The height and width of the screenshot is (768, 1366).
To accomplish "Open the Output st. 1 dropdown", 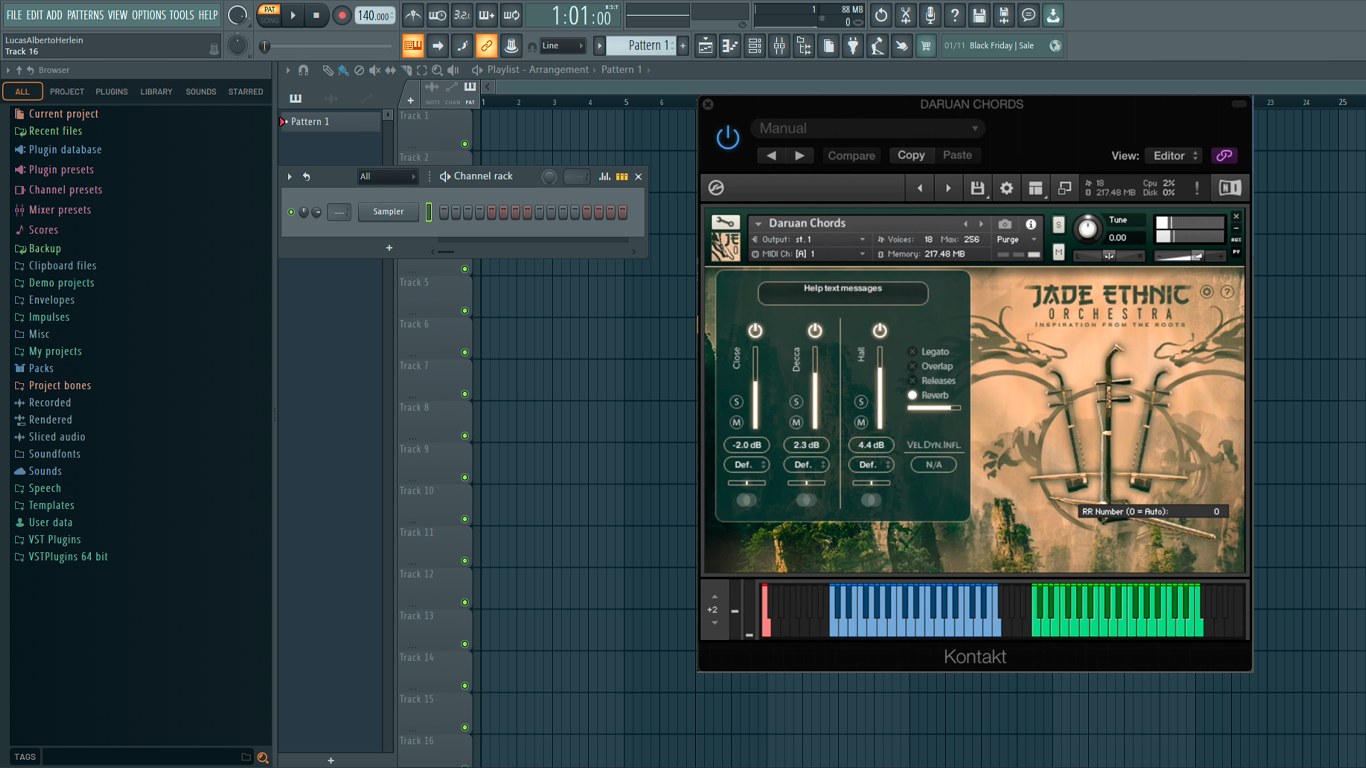I will (x=810, y=240).
